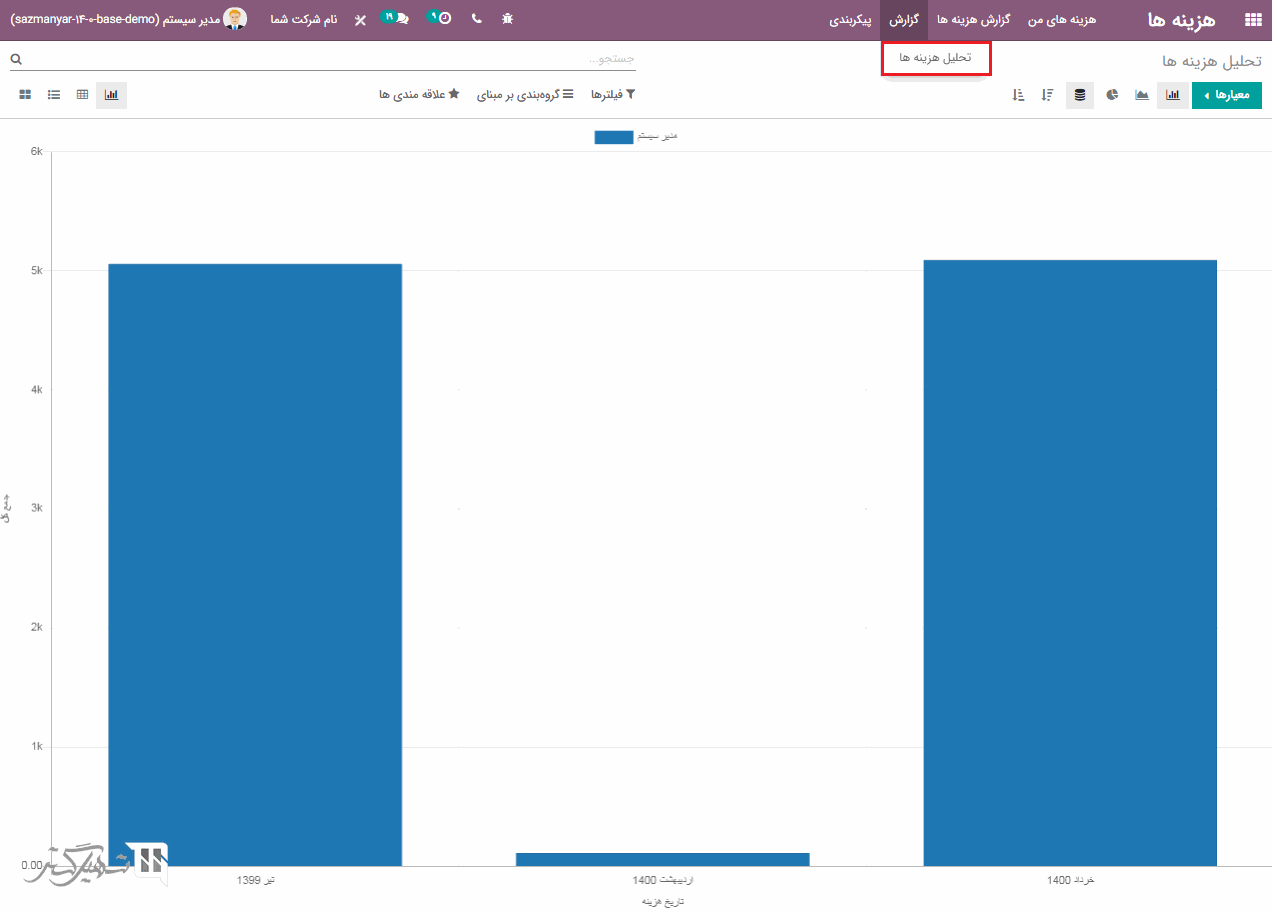Image resolution: width=1272 pixels, height=912 pixels.
Task: Select the pie chart mode
Action: pyautogui.click(x=1112, y=95)
